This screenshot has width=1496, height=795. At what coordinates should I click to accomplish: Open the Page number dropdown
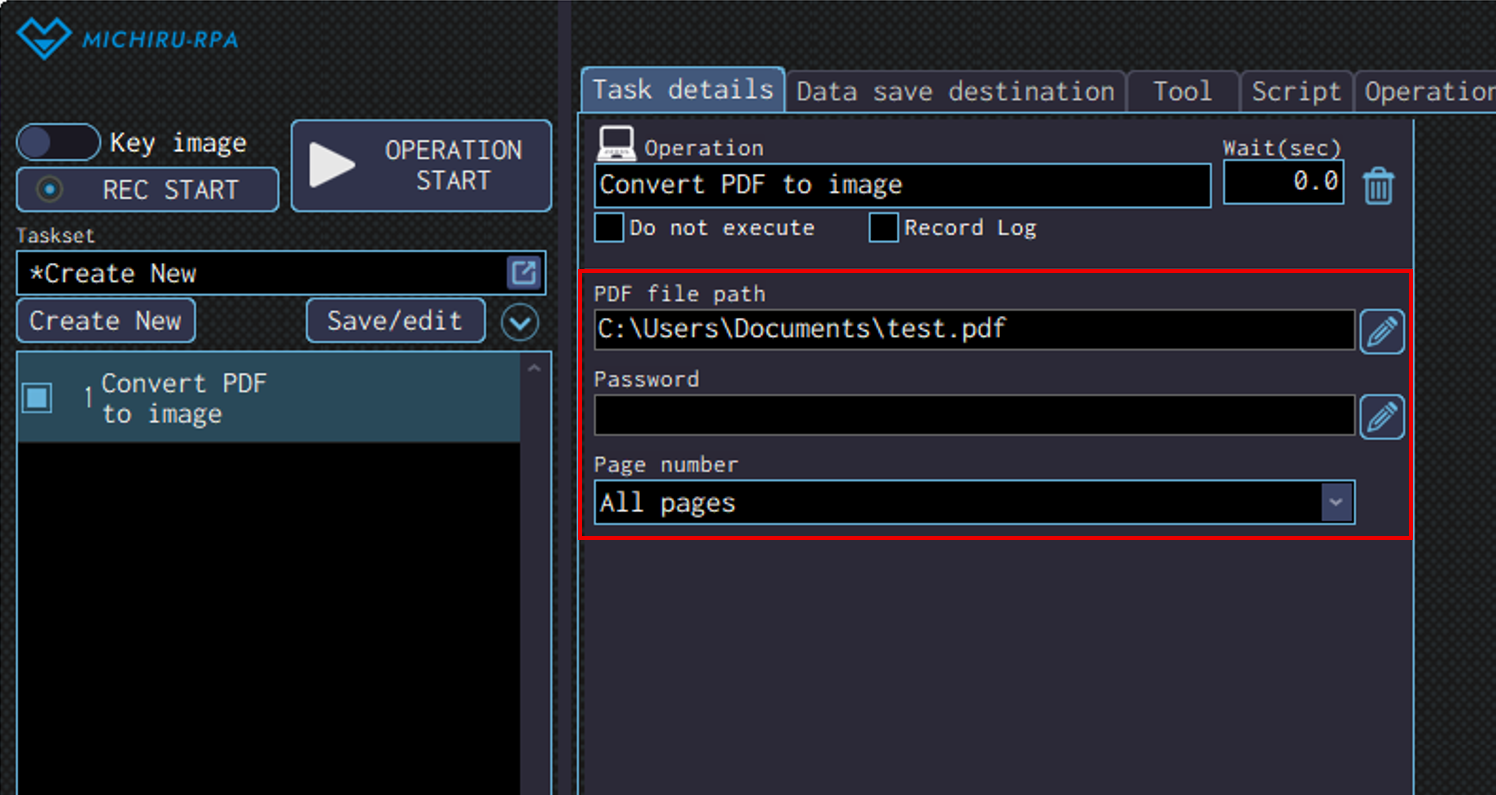1335,502
